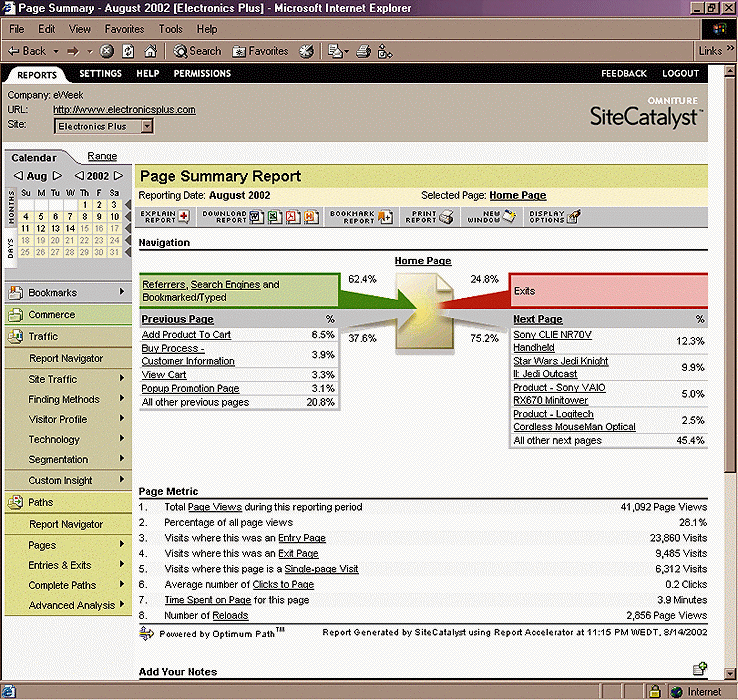
Task: Click the browser Print icon
Action: (x=363, y=51)
